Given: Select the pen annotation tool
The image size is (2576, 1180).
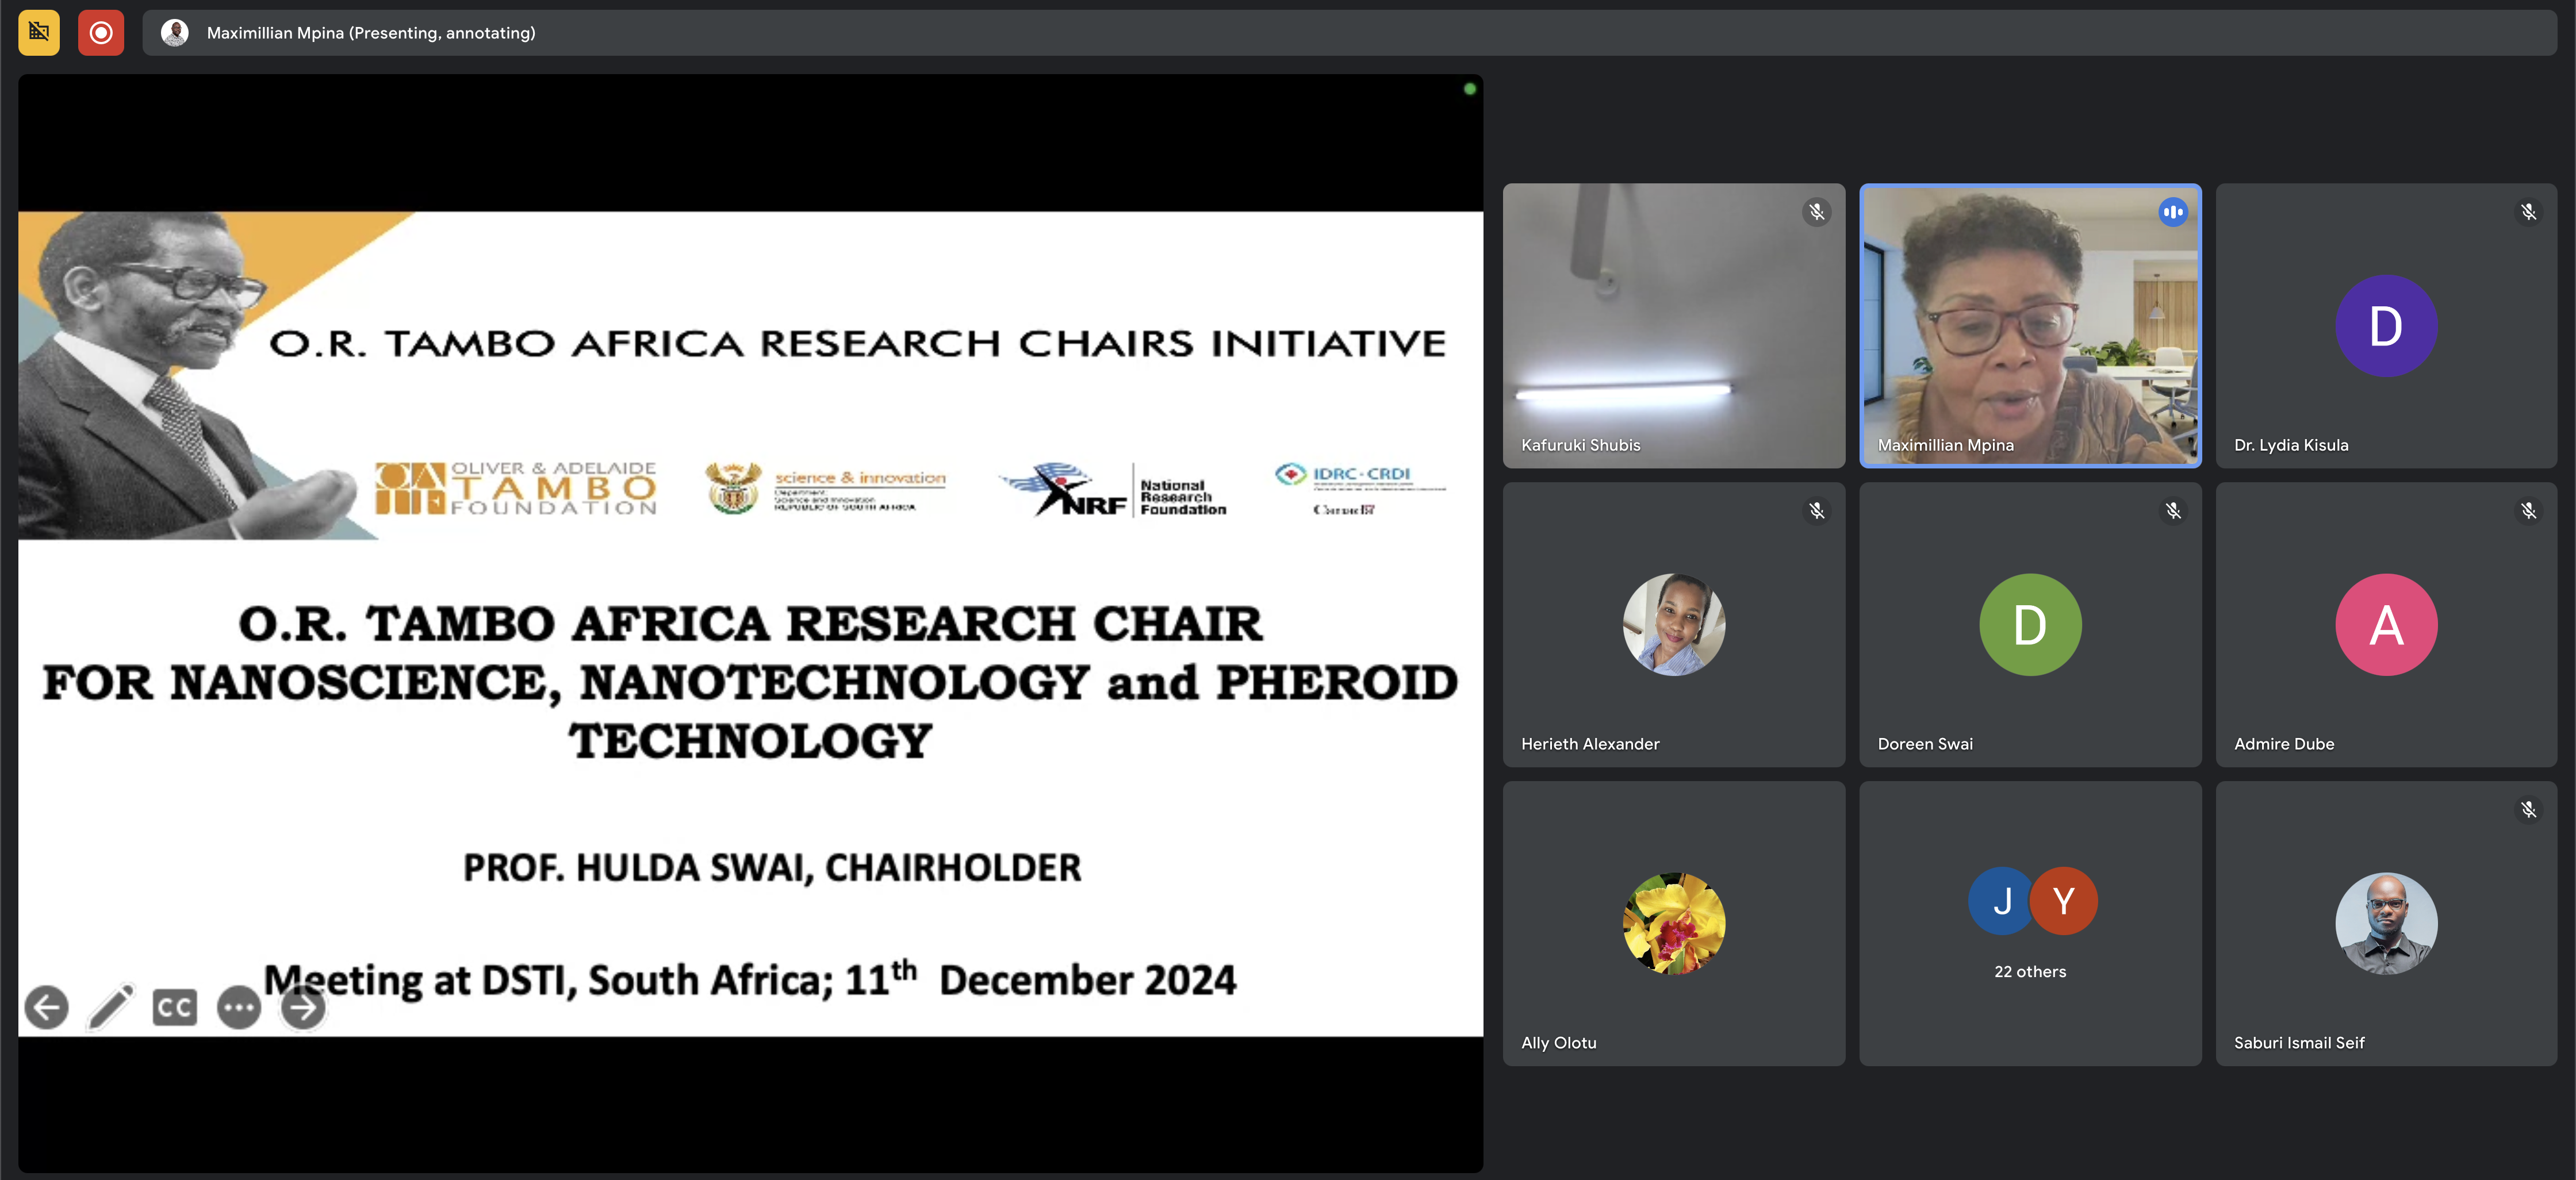Looking at the screenshot, I should (x=111, y=1007).
